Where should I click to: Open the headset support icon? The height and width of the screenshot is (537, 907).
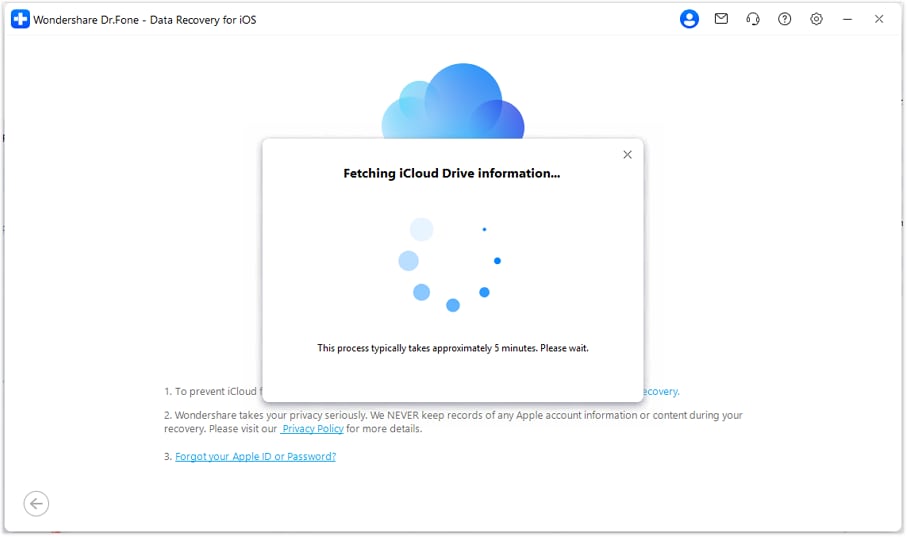coord(753,19)
